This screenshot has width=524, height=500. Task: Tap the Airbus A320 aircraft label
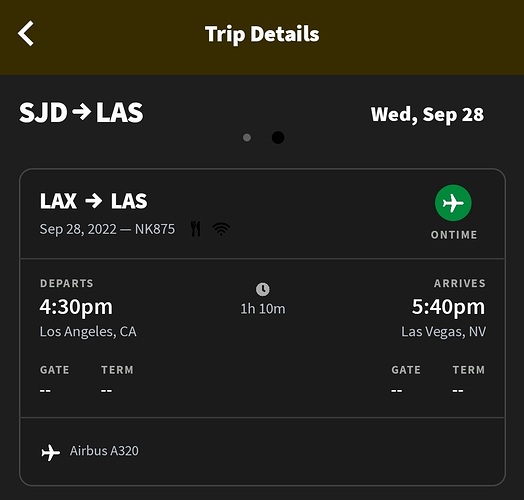[x=104, y=451]
